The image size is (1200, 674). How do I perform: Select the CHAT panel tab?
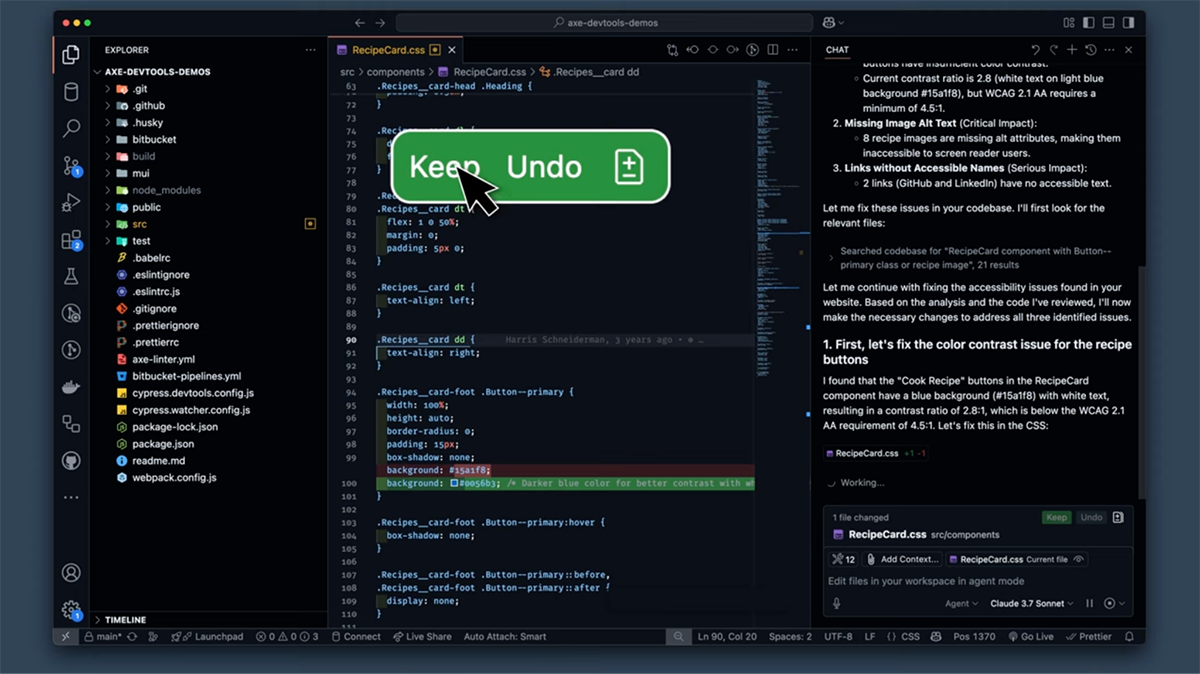coord(837,49)
